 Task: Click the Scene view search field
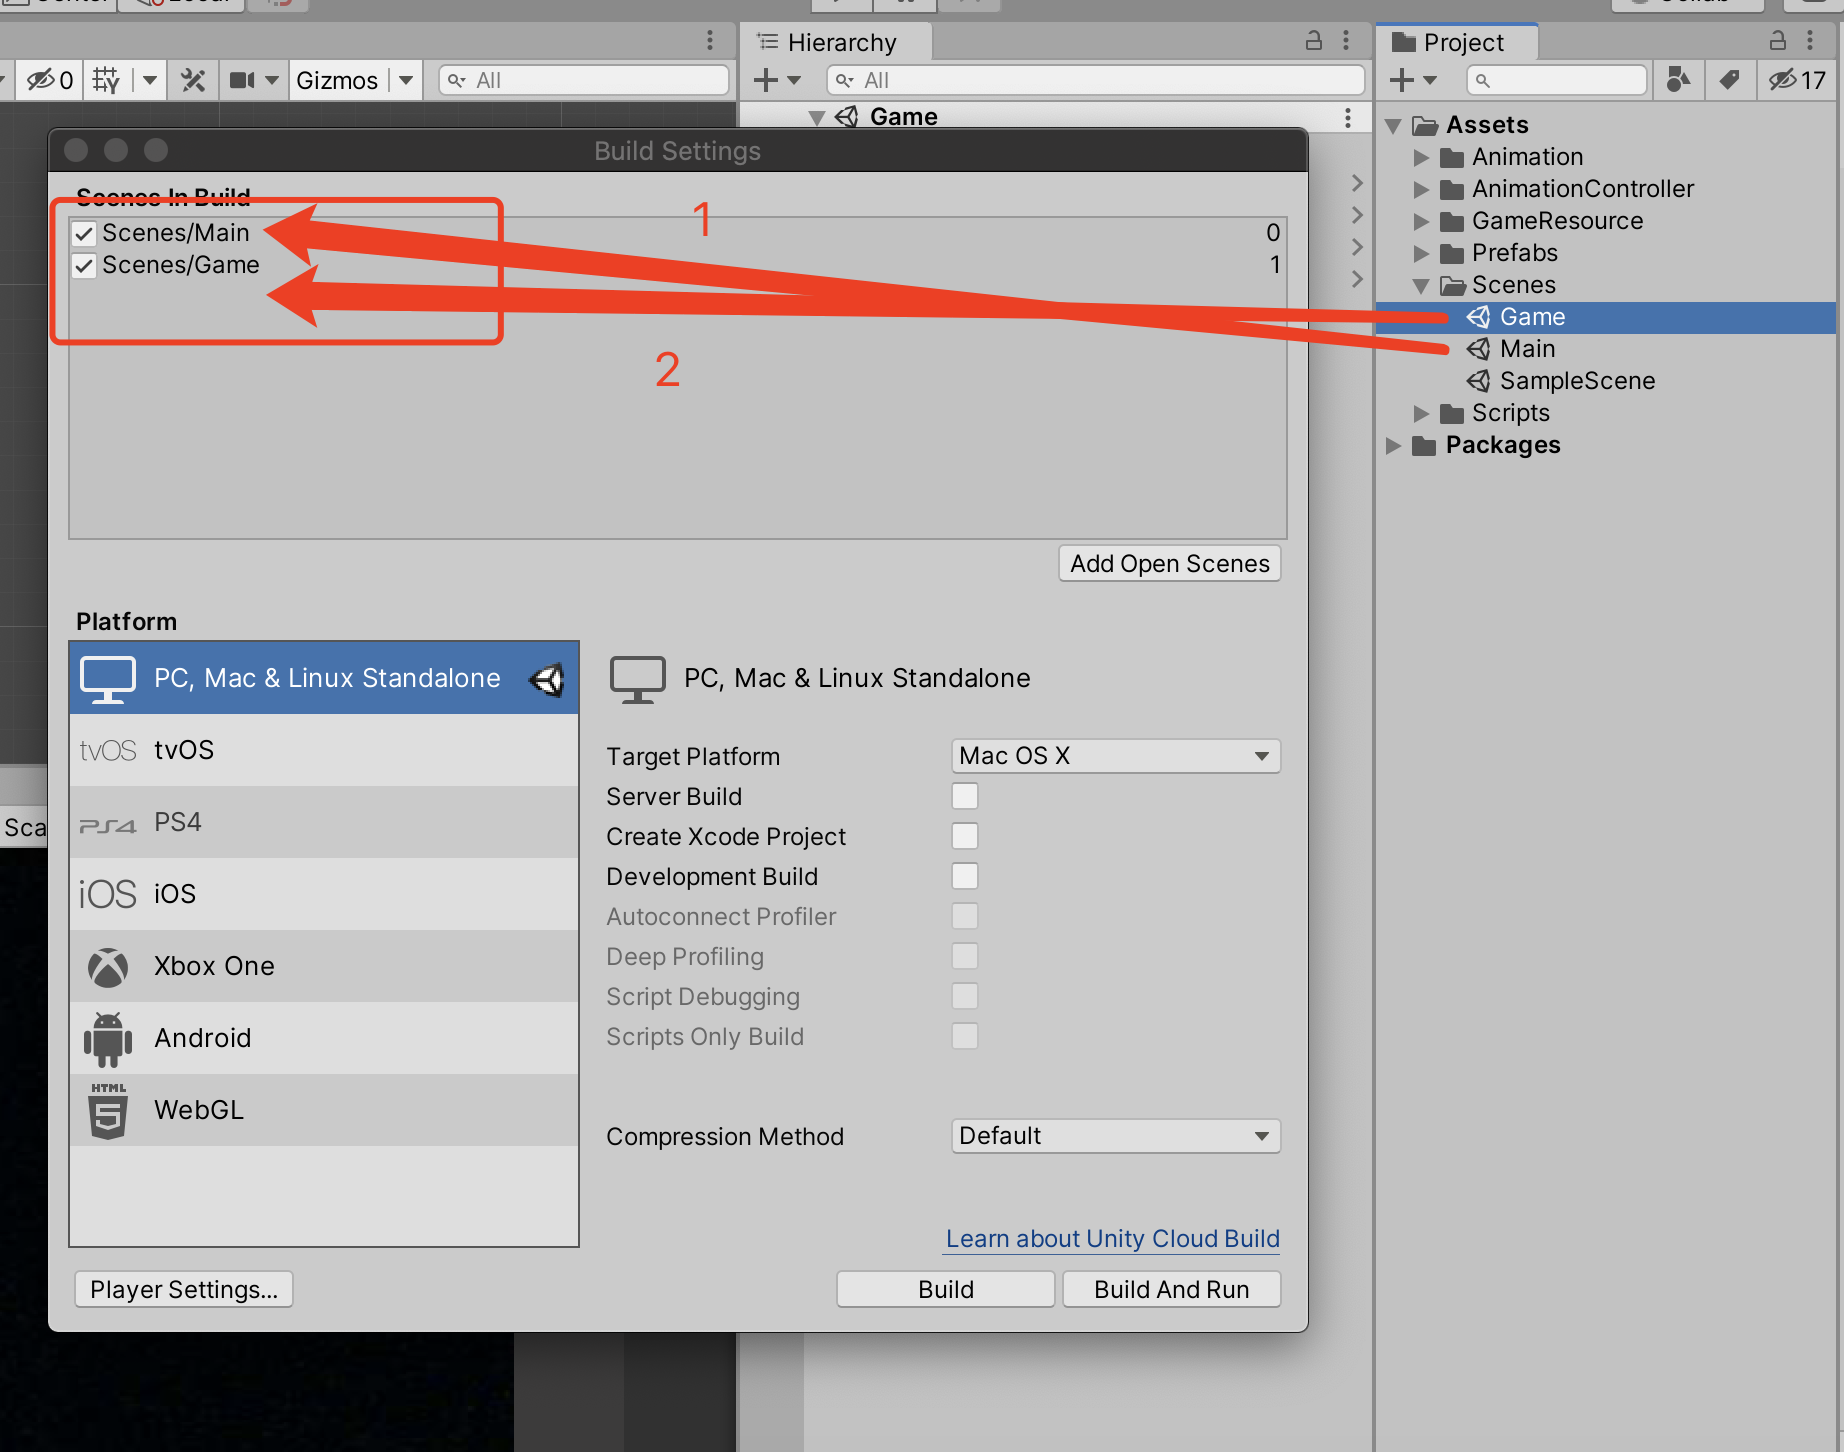[584, 80]
